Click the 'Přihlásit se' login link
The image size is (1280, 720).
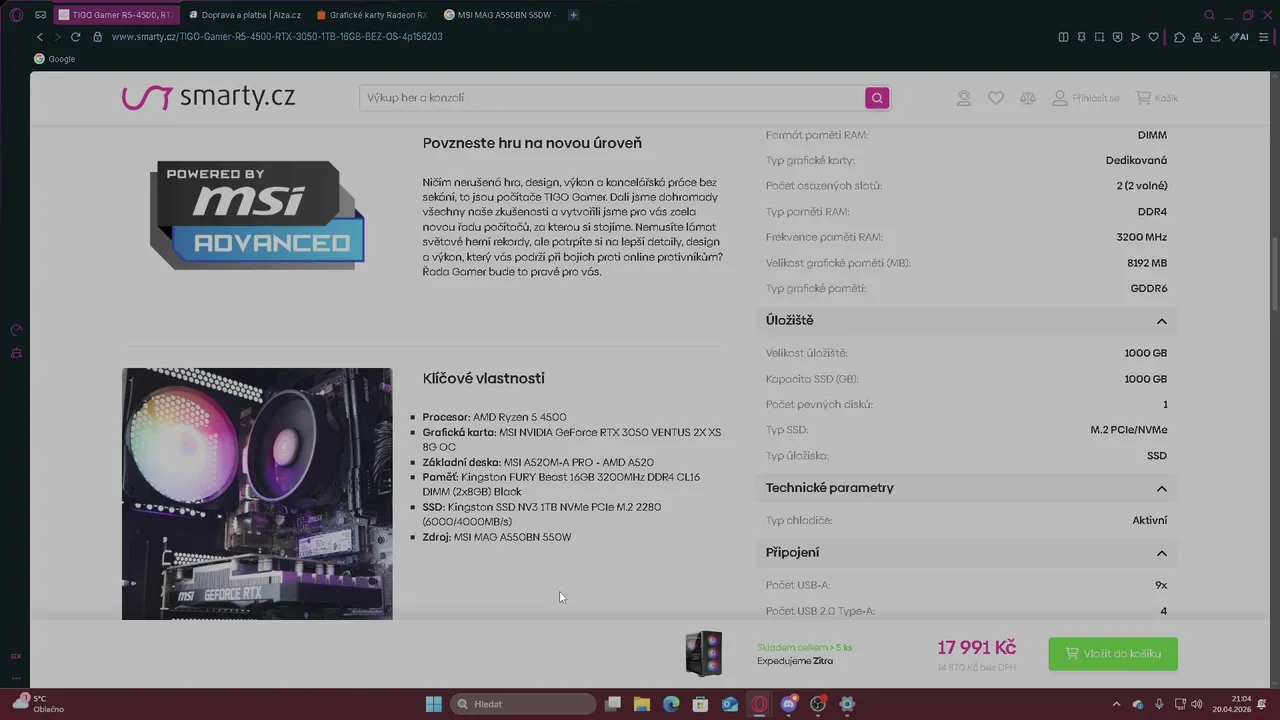1086,98
